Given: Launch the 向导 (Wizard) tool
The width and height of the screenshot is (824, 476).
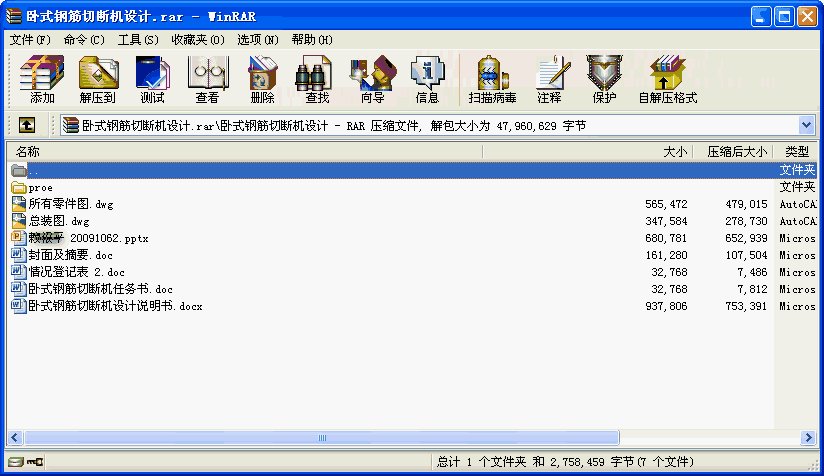Looking at the screenshot, I should pos(372,80).
